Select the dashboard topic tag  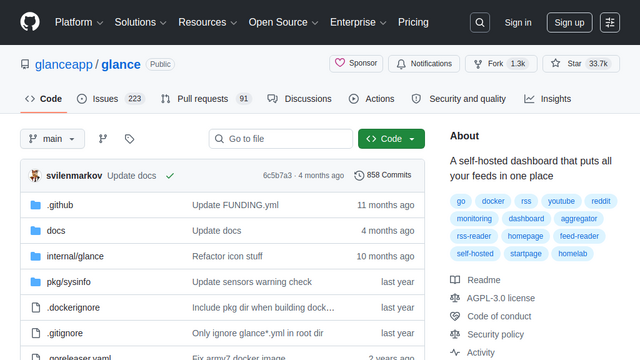click(526, 219)
